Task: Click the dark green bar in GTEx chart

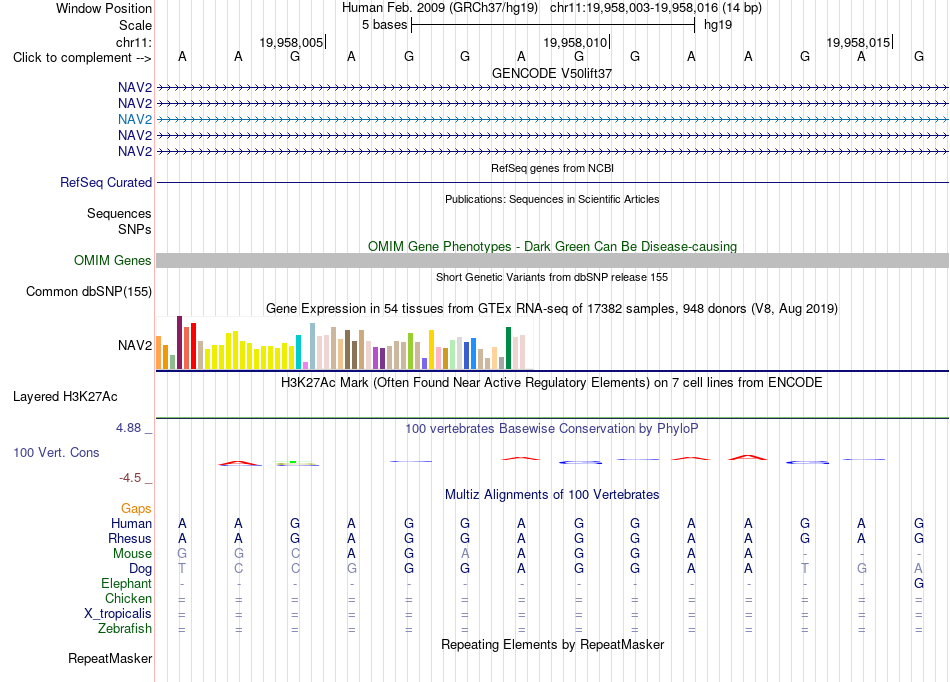Action: point(508,348)
